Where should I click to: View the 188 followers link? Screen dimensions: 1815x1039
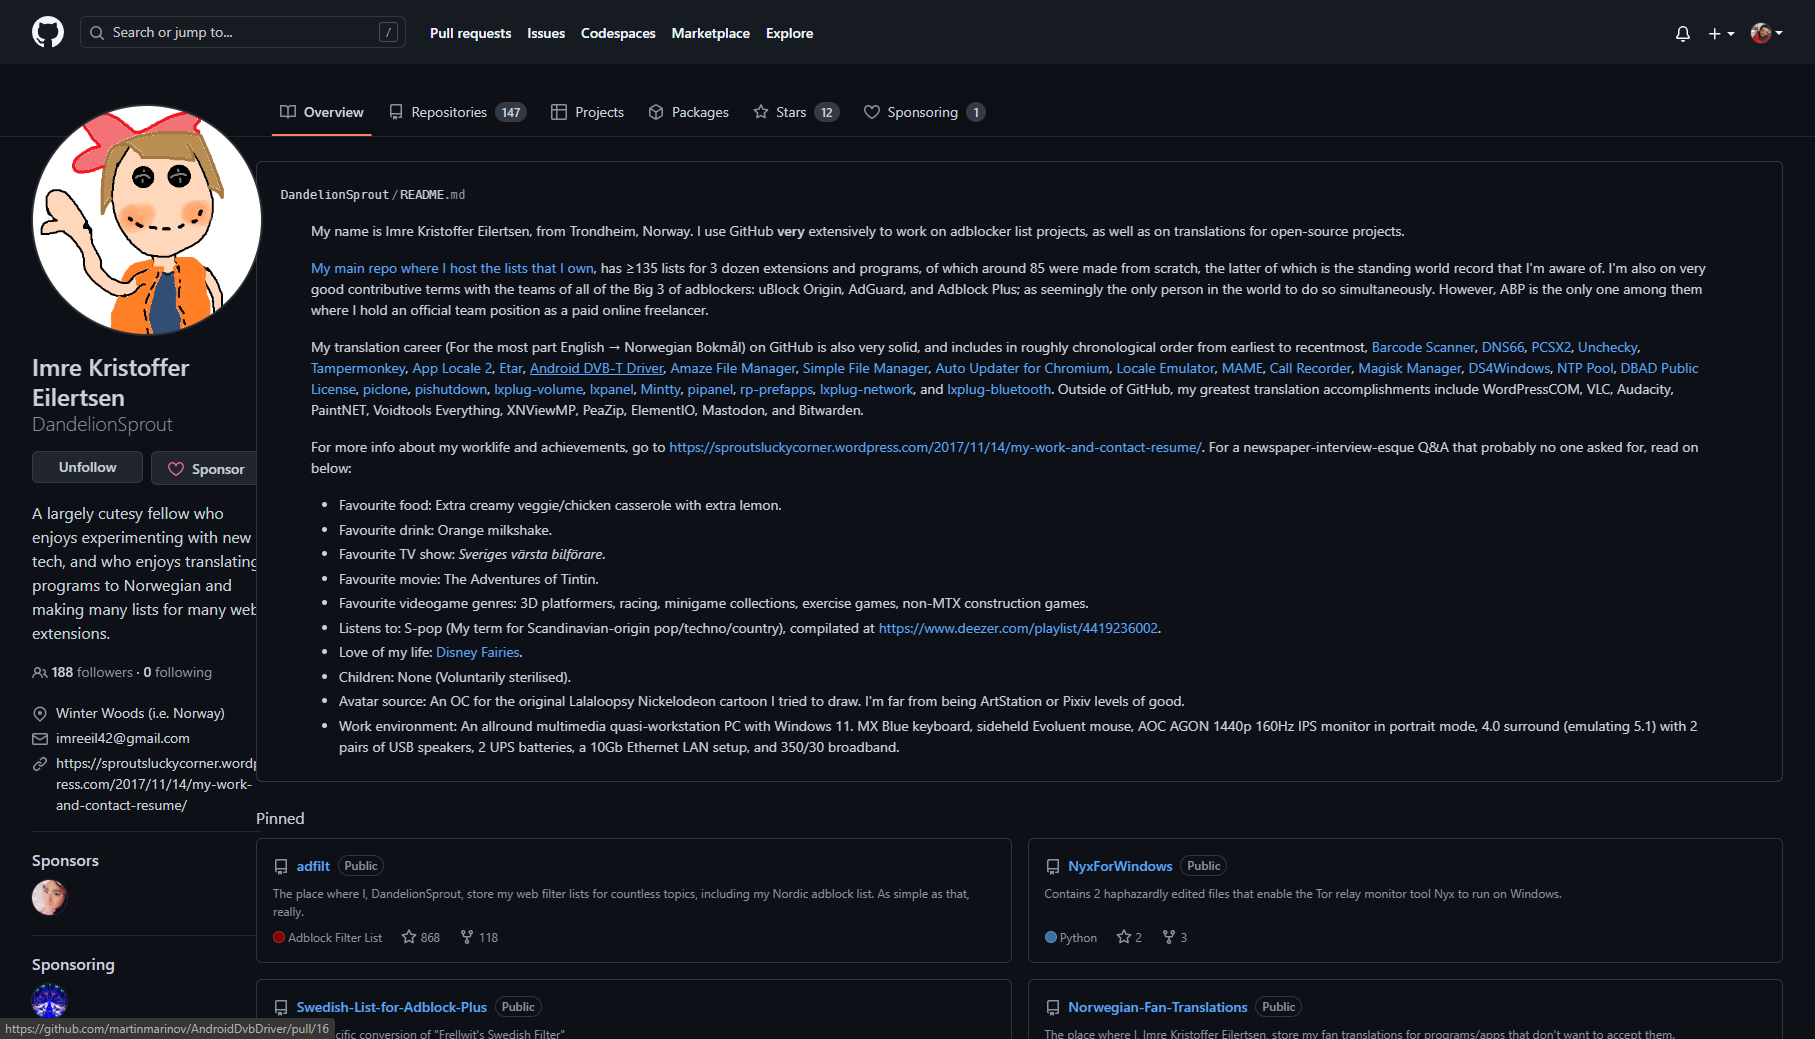click(x=91, y=672)
